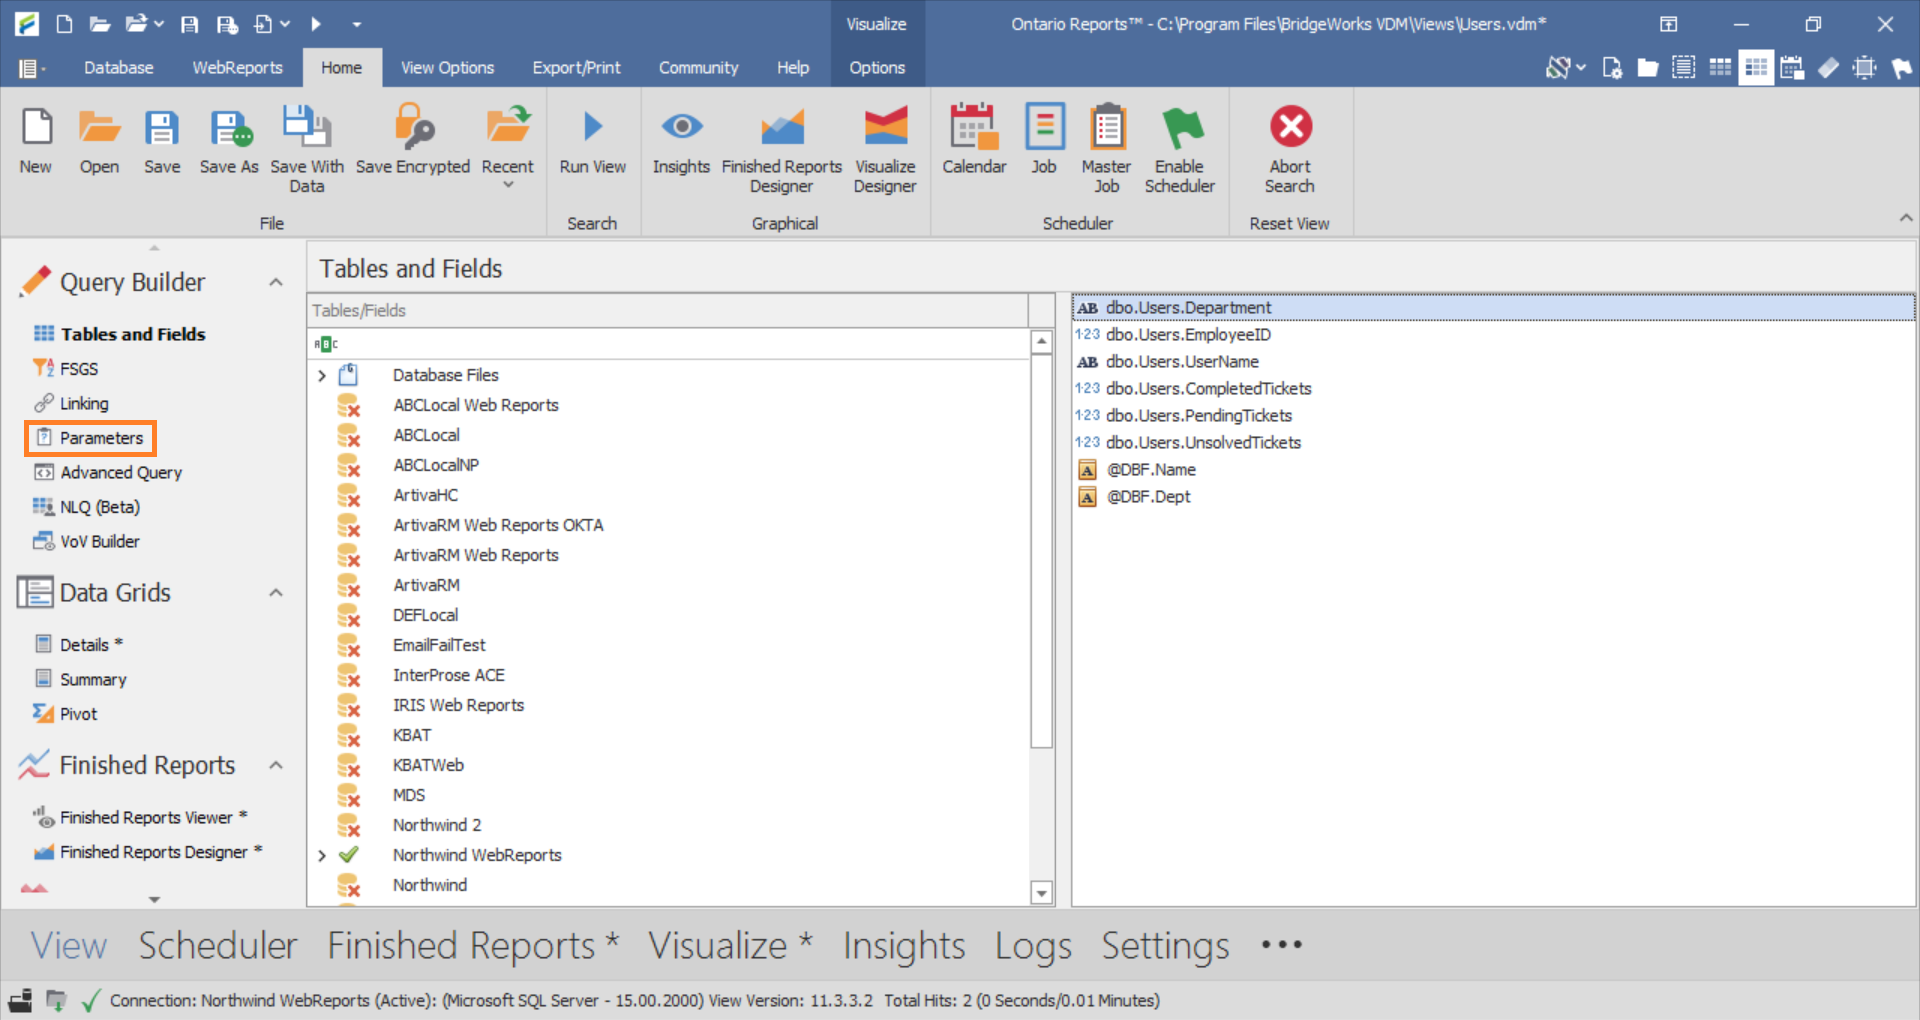Open the Community tab

point(698,68)
